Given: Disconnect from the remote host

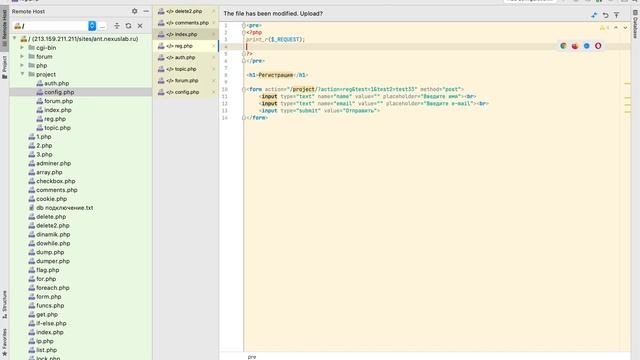Looking at the screenshot, I should click(x=140, y=26).
